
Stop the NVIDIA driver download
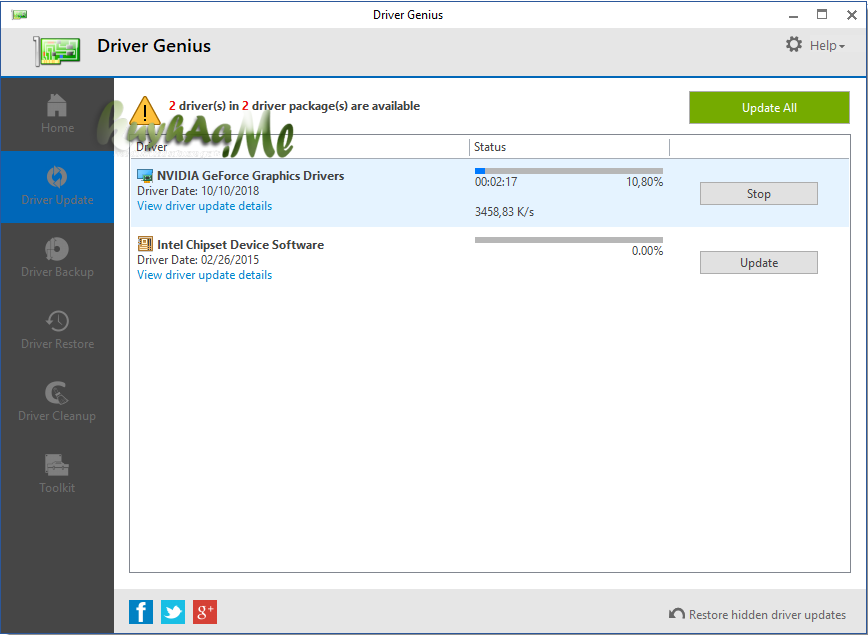(758, 194)
